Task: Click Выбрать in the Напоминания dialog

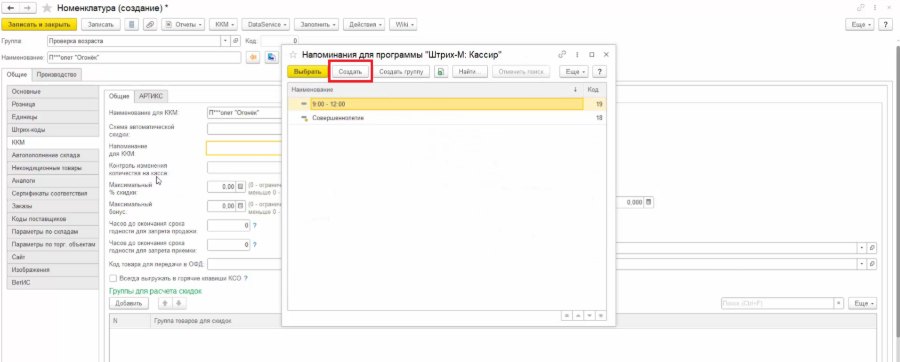Action: (x=307, y=72)
